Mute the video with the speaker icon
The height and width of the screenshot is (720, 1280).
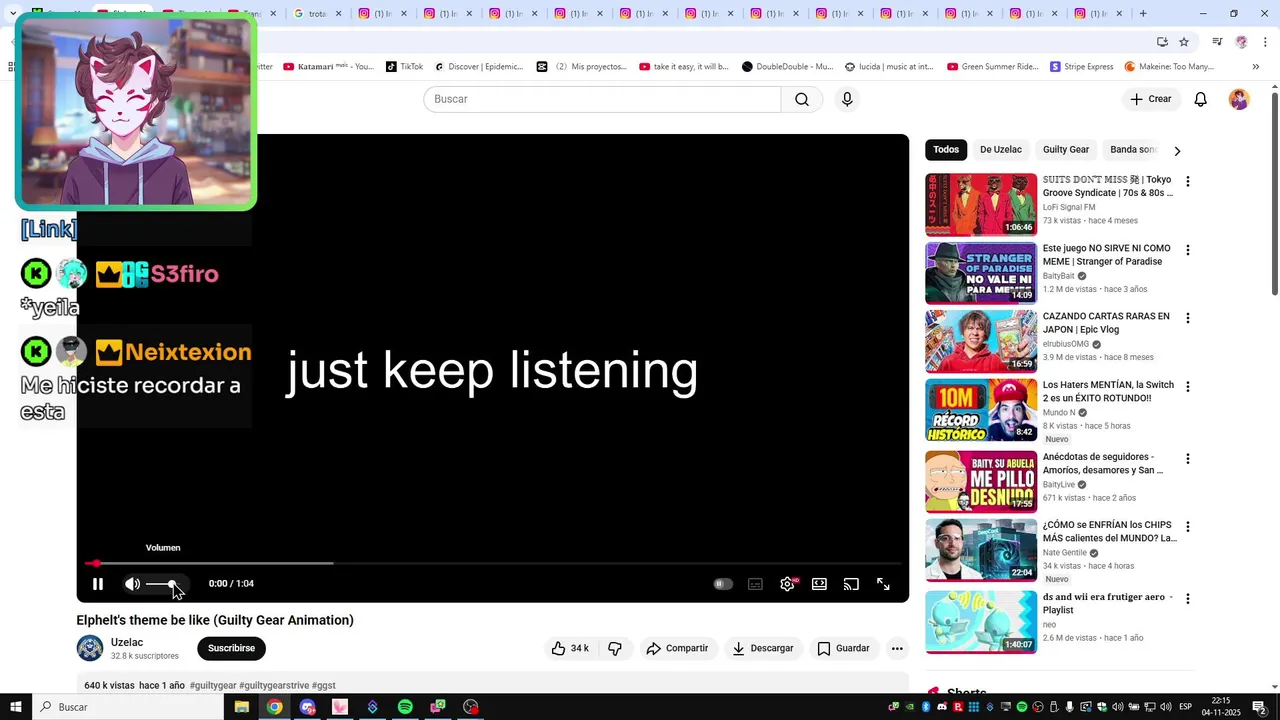pyautogui.click(x=132, y=584)
